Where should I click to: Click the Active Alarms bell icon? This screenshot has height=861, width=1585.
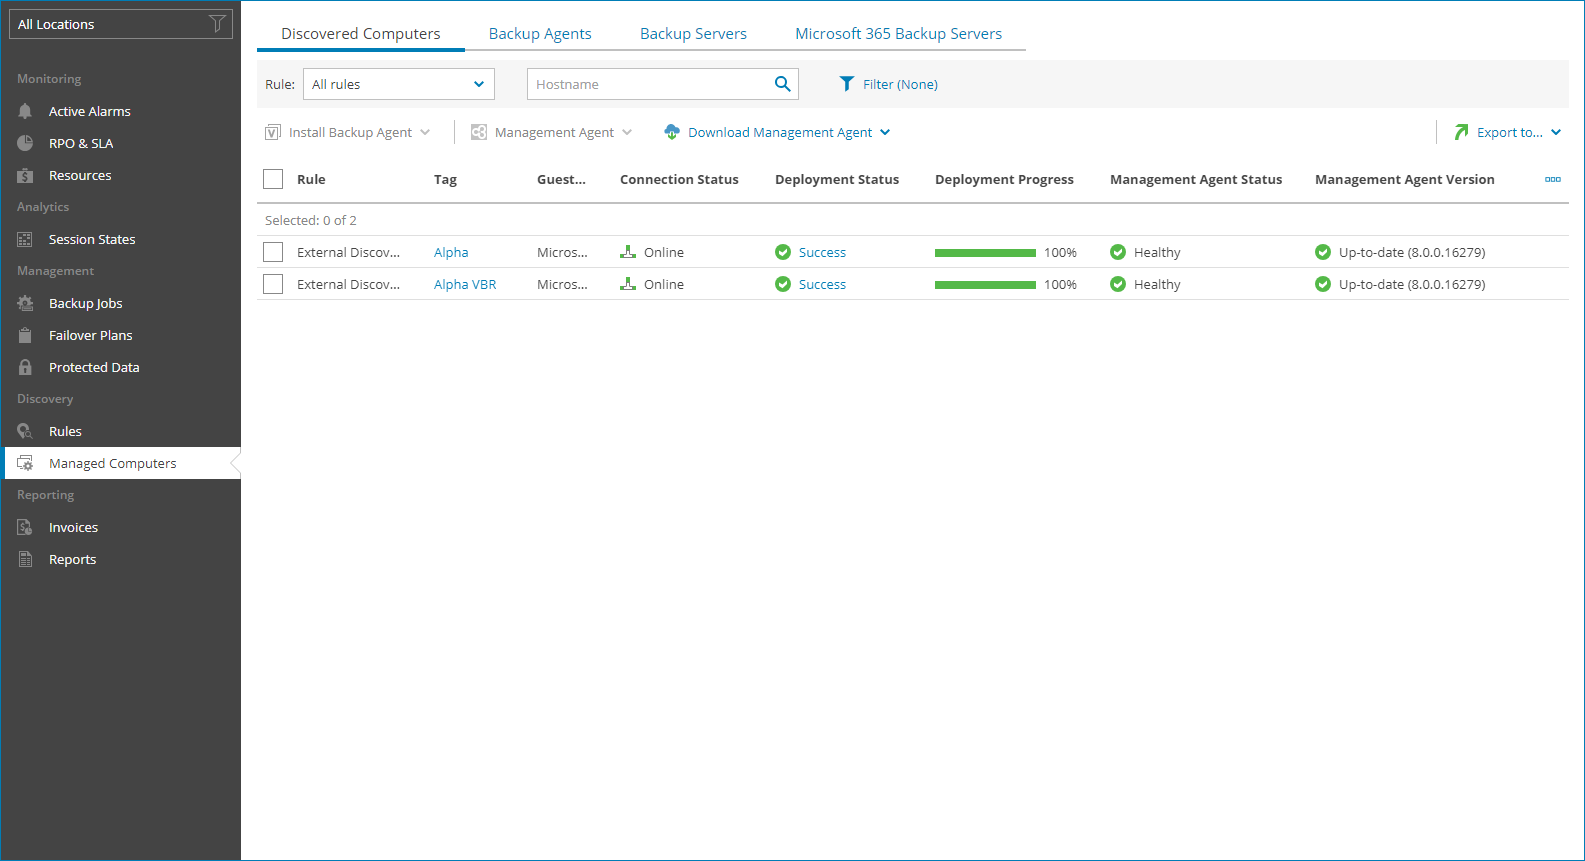pos(25,111)
